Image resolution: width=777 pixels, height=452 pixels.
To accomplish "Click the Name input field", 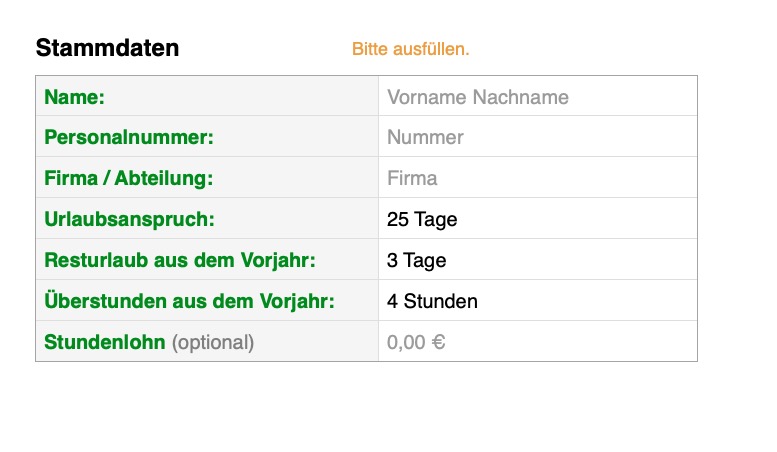I will tap(537, 97).
